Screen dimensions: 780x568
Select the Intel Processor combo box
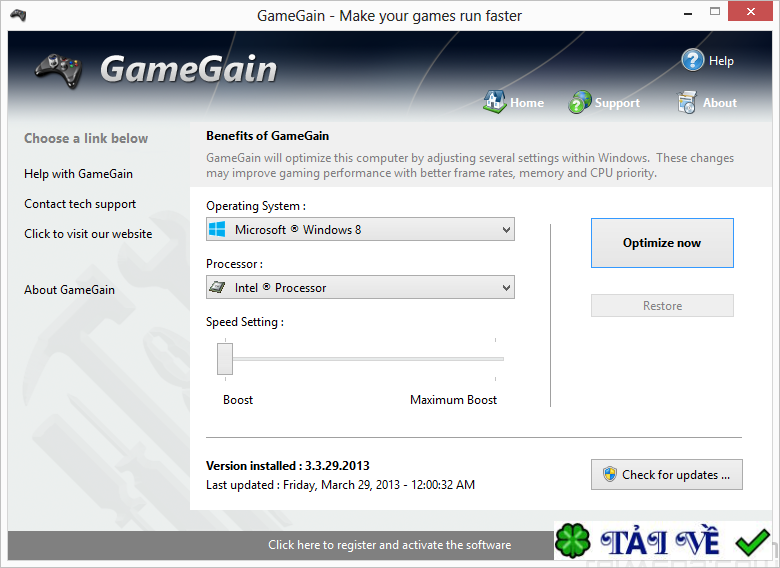360,287
